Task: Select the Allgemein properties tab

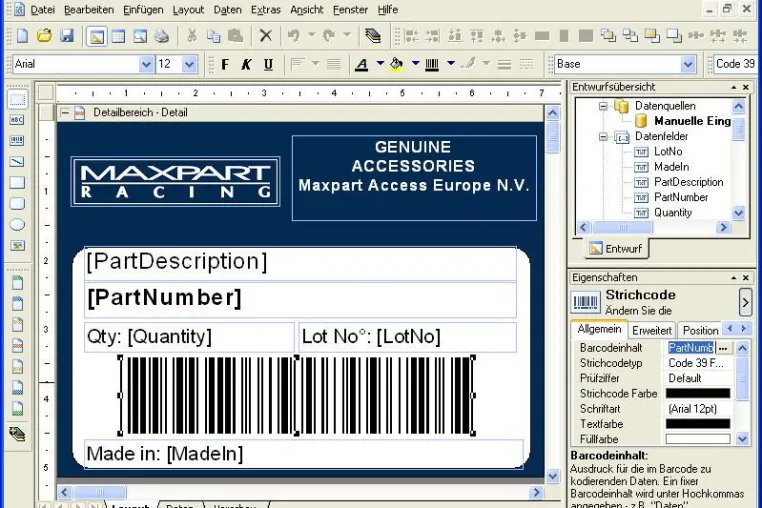Action: tap(599, 329)
